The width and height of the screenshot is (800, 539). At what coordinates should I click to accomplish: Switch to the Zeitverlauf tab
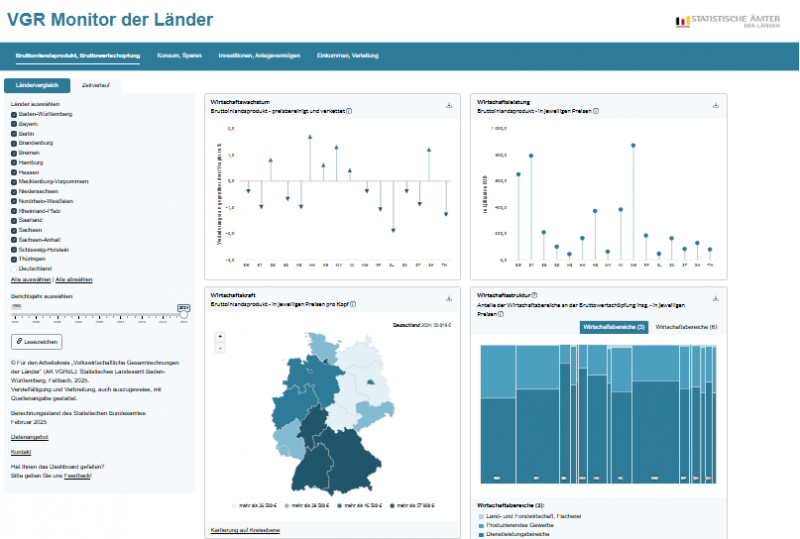[x=97, y=86]
